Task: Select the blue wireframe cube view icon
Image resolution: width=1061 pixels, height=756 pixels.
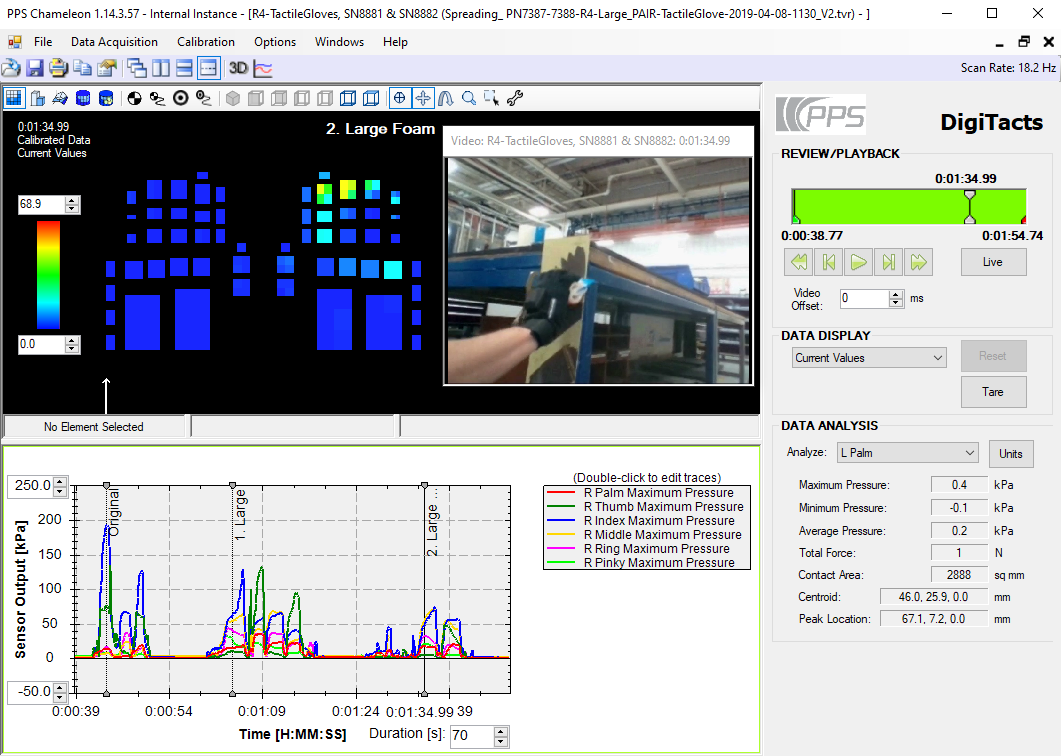Action: pyautogui.click(x=348, y=98)
